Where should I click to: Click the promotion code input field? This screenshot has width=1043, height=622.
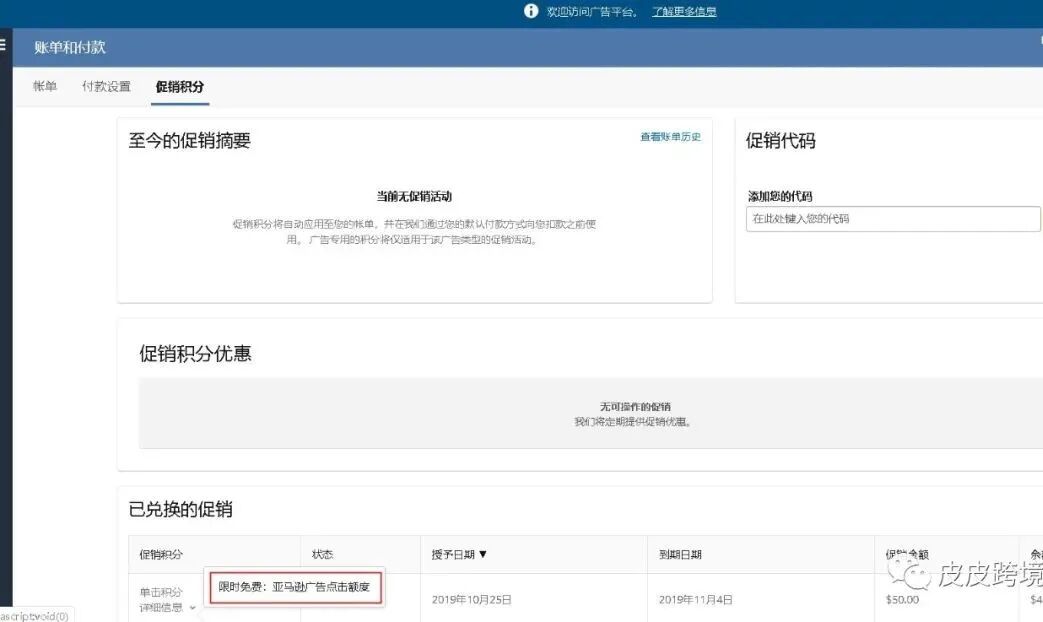pyautogui.click(x=893, y=218)
